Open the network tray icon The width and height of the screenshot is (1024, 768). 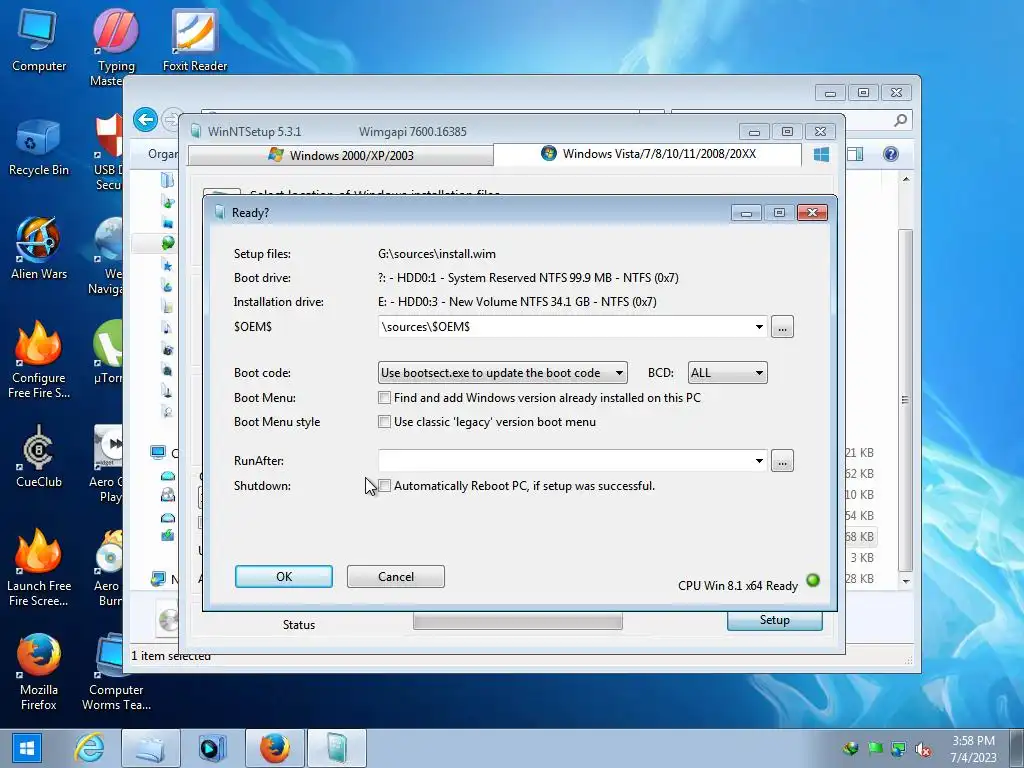click(899, 750)
